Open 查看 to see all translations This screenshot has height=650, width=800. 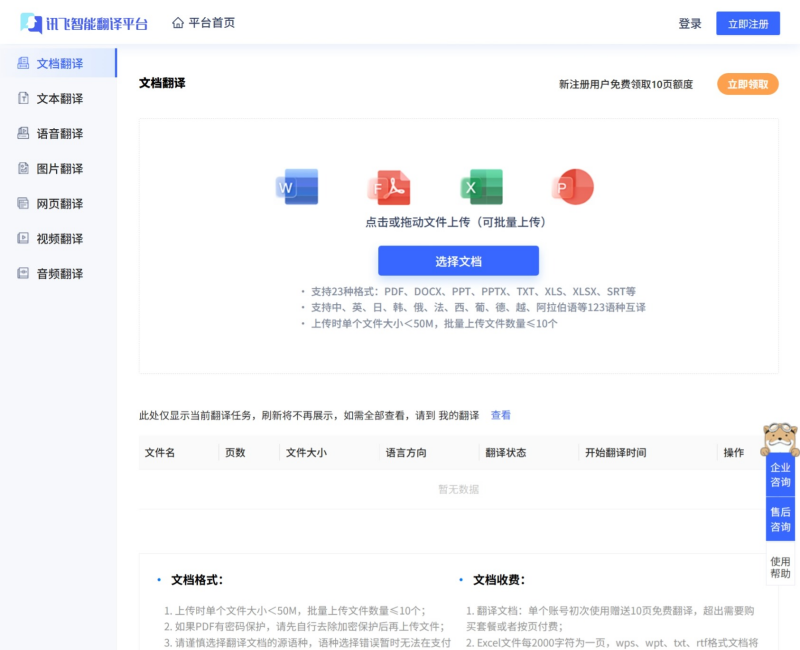[x=501, y=414]
